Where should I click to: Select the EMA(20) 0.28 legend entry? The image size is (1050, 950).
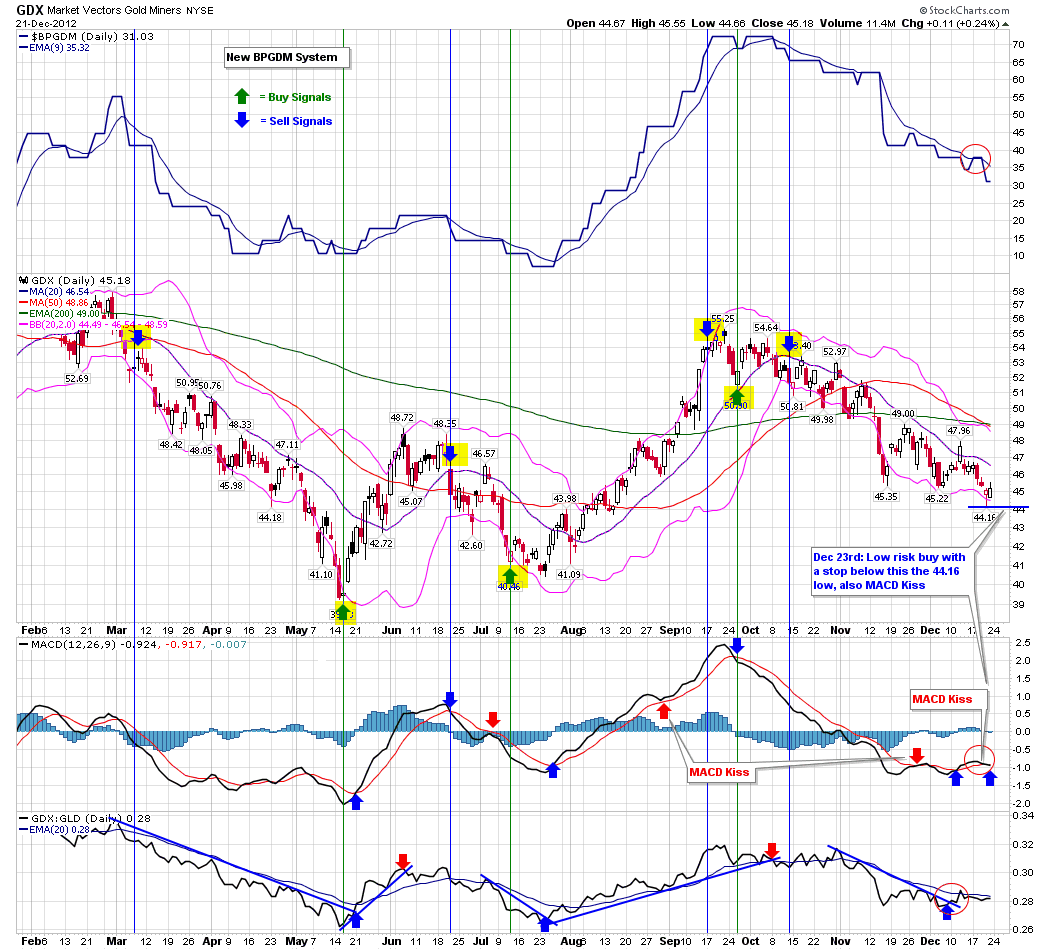click(x=55, y=829)
